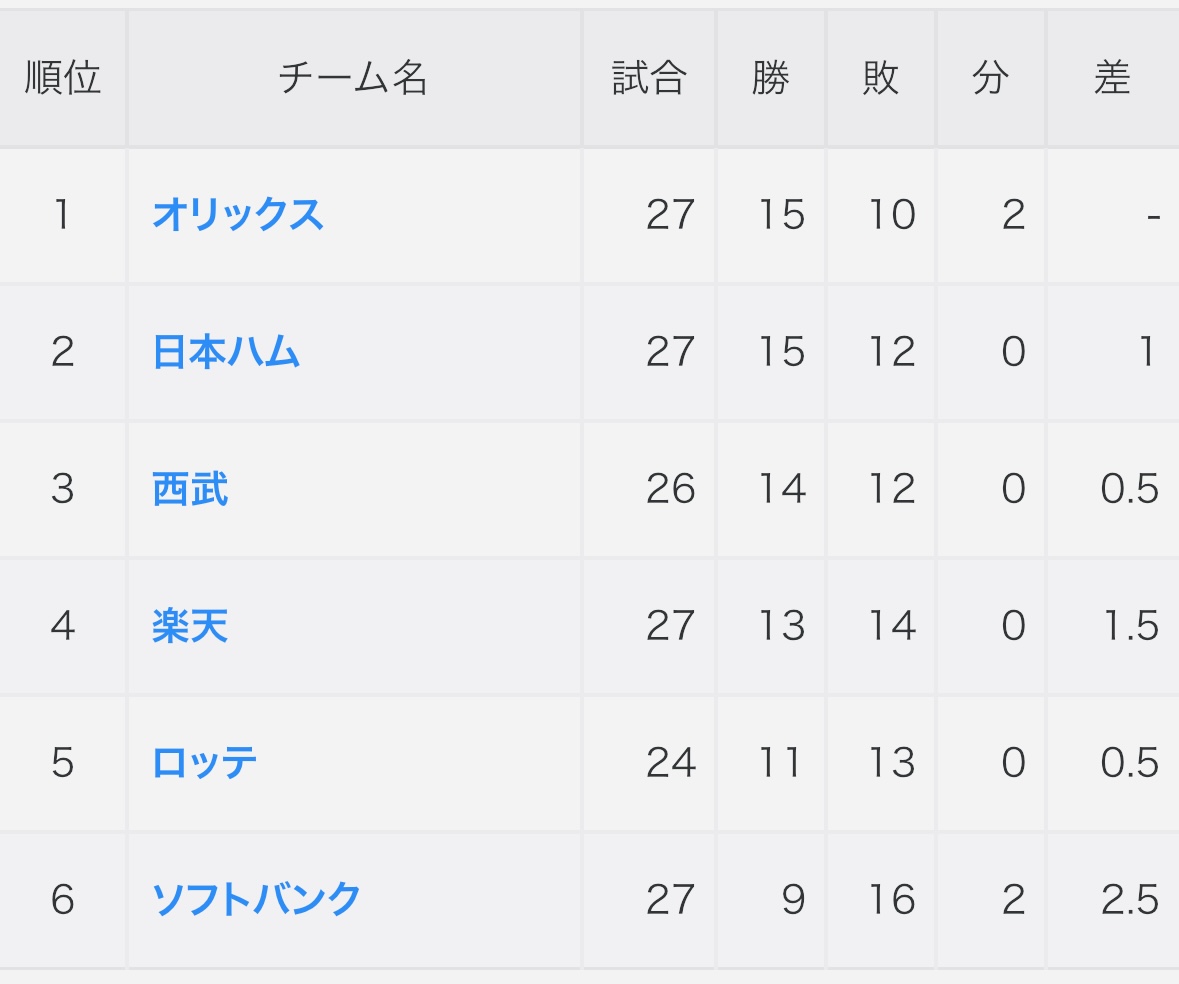Click the 敗 column header
1179x984 pixels.
click(x=880, y=77)
